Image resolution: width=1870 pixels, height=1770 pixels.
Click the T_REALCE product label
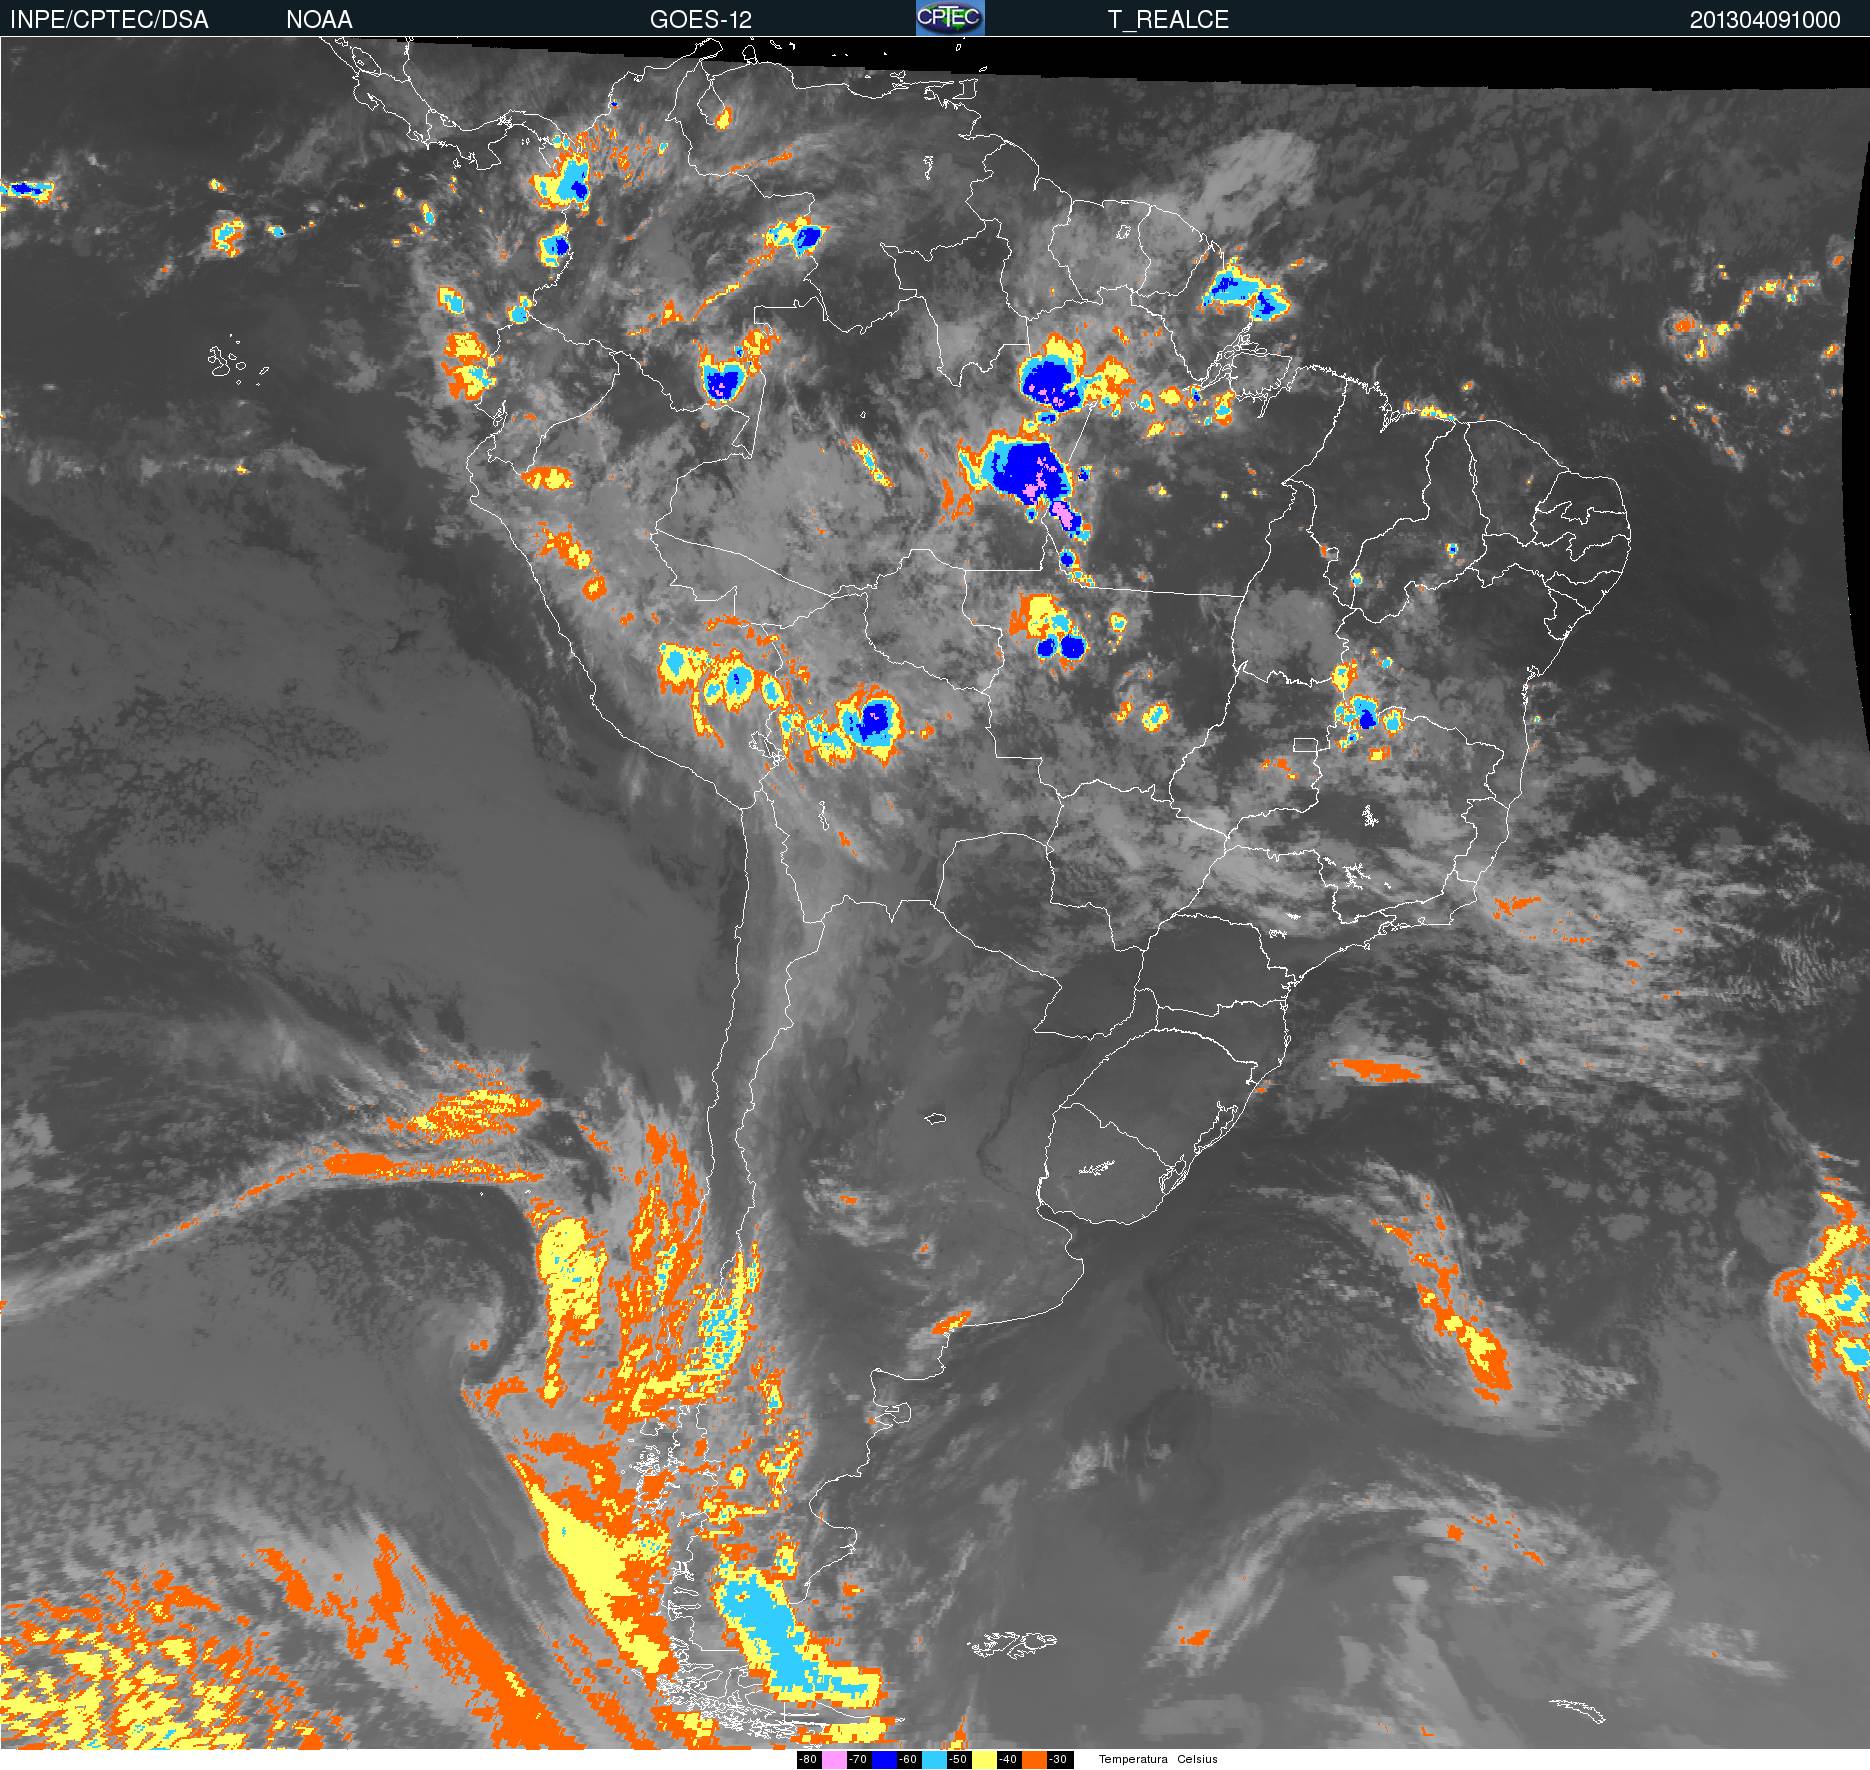pyautogui.click(x=1168, y=20)
